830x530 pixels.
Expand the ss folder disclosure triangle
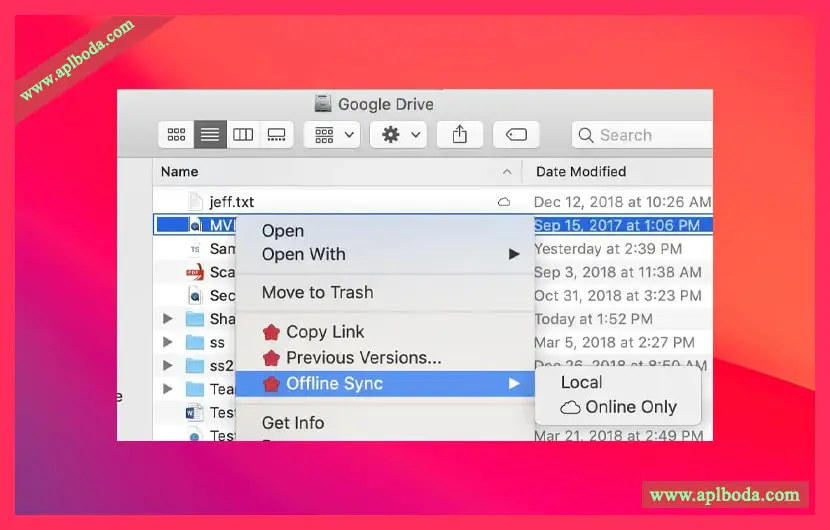click(168, 342)
